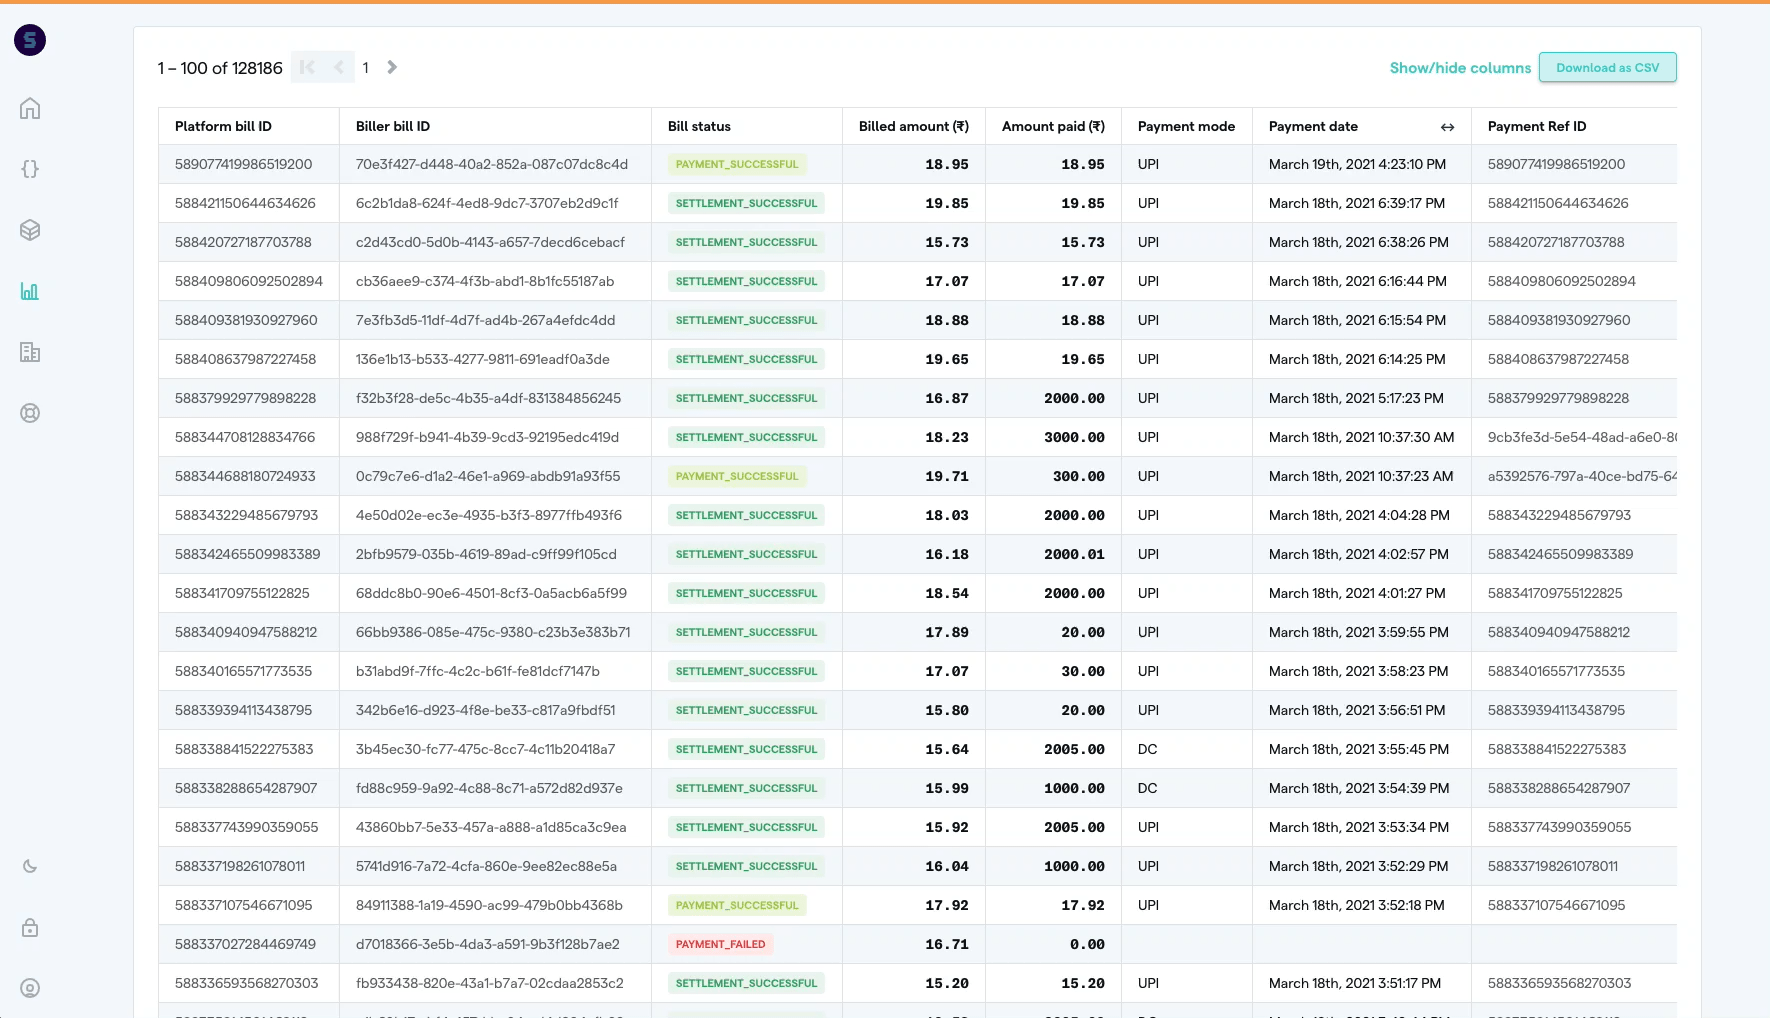The image size is (1770, 1018).
Task: Open the lock/security sidebar icon
Action: click(30, 928)
